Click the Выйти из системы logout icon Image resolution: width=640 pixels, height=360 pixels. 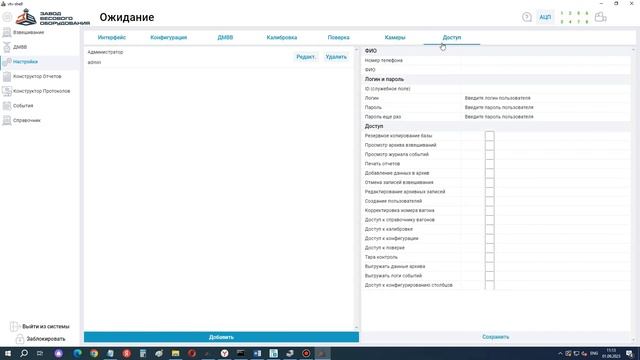[15, 327]
